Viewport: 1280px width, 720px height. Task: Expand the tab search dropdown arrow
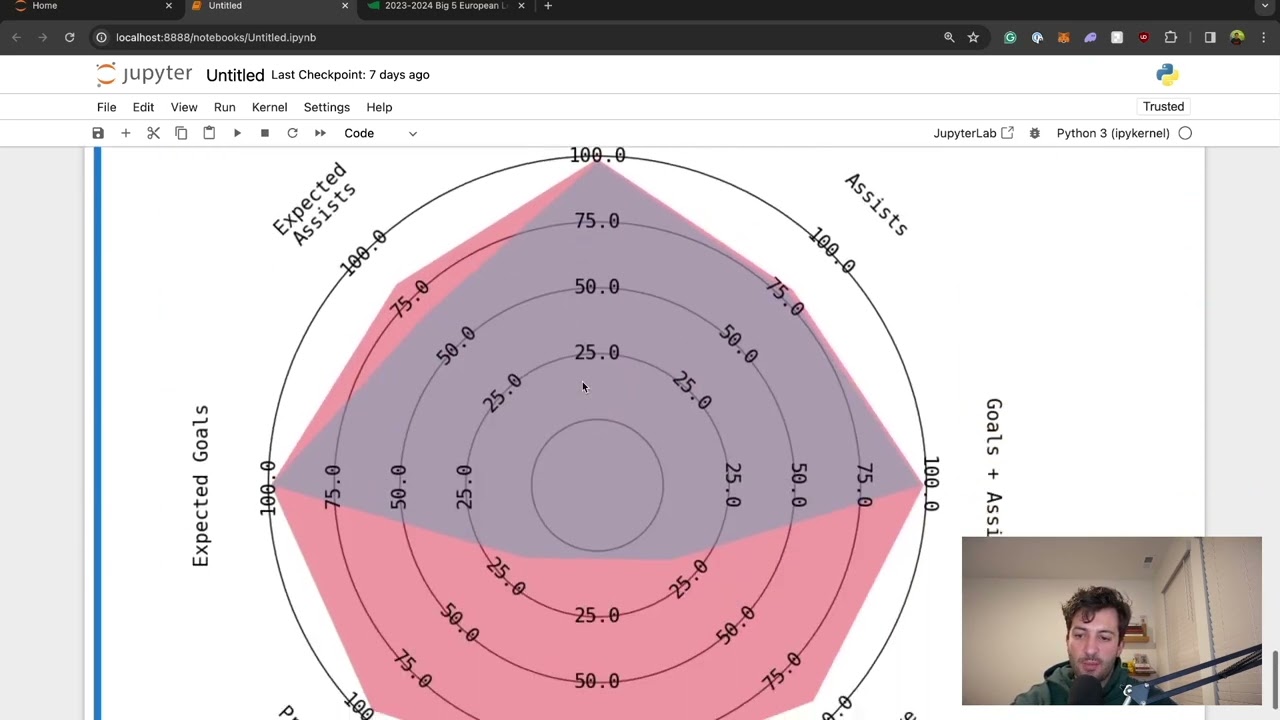(x=1265, y=6)
